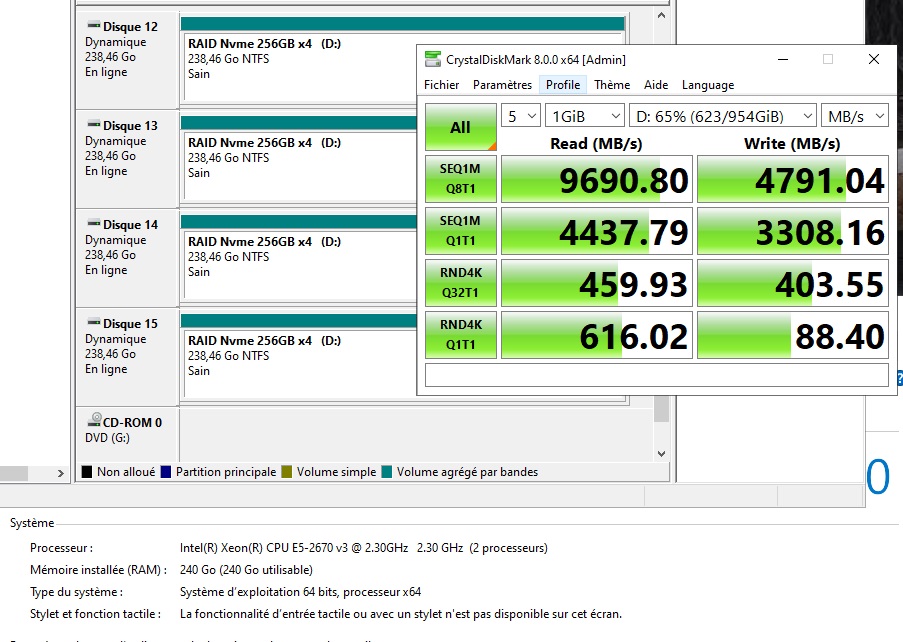Select the Disque 15 drive icon
Screen dimensions: 903x642
(93, 322)
